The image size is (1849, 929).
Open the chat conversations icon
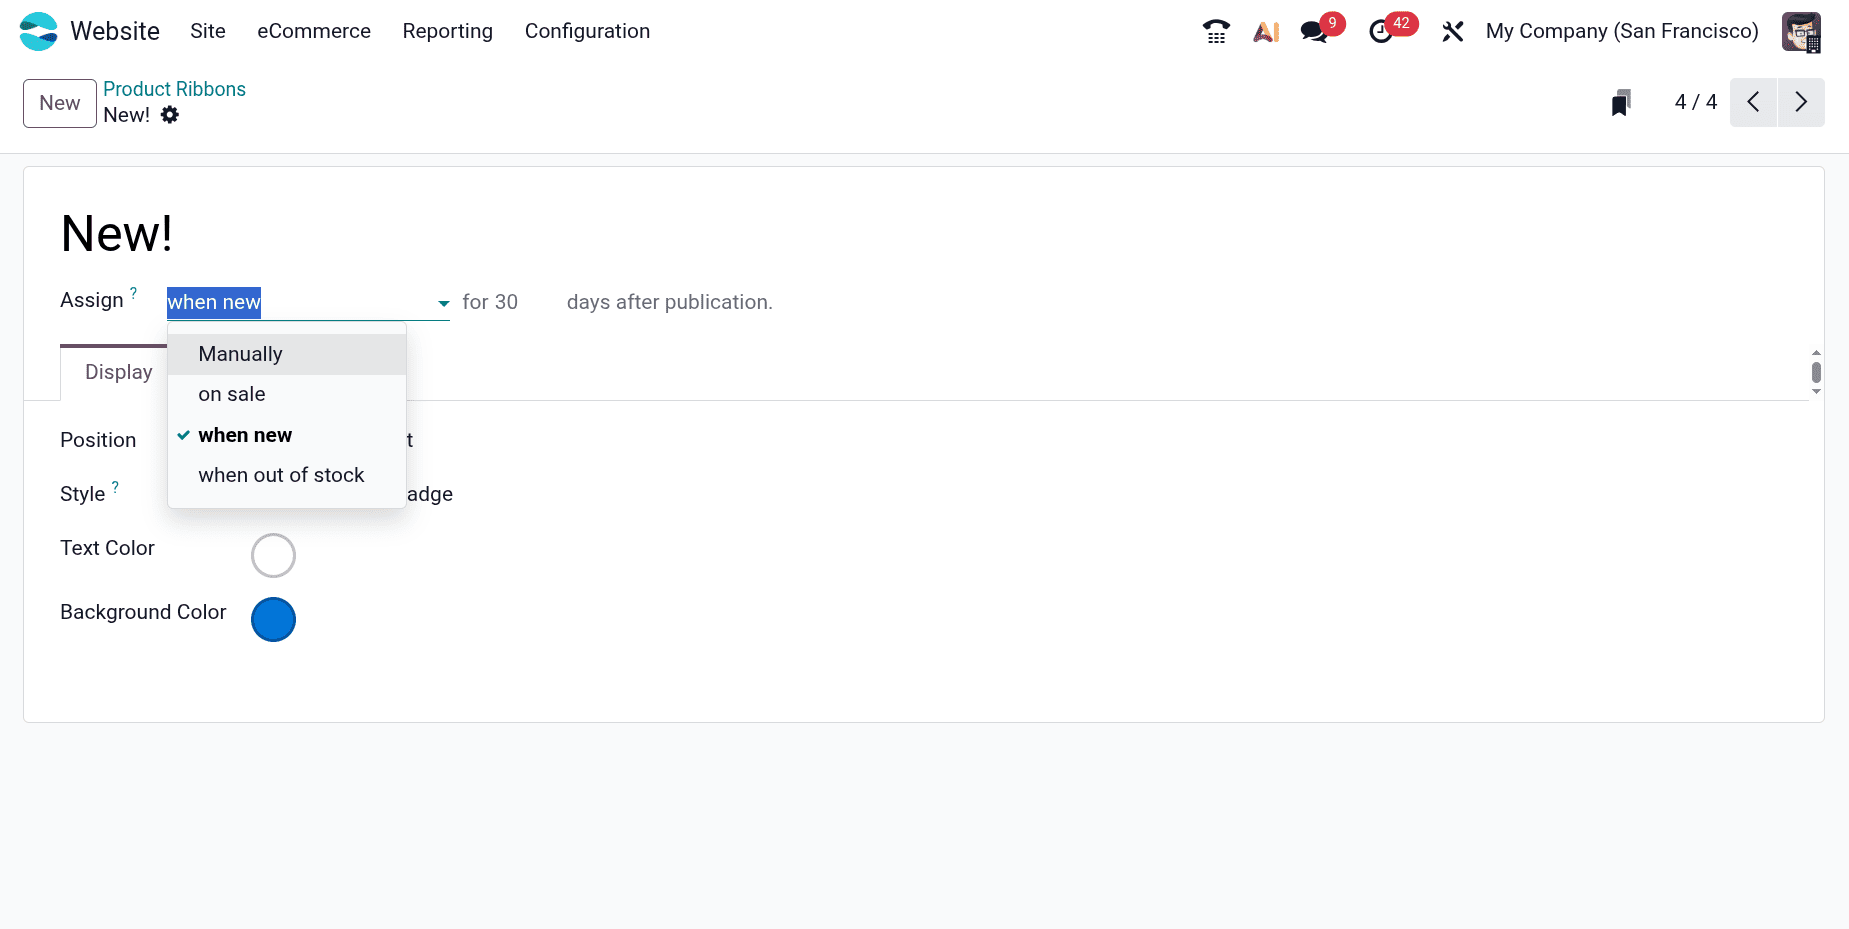point(1314,32)
